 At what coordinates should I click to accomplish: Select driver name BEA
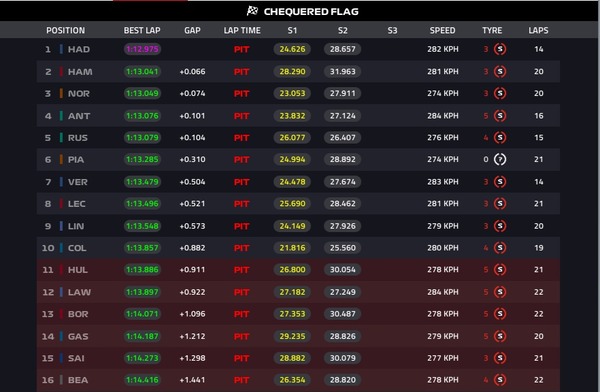[x=78, y=380]
